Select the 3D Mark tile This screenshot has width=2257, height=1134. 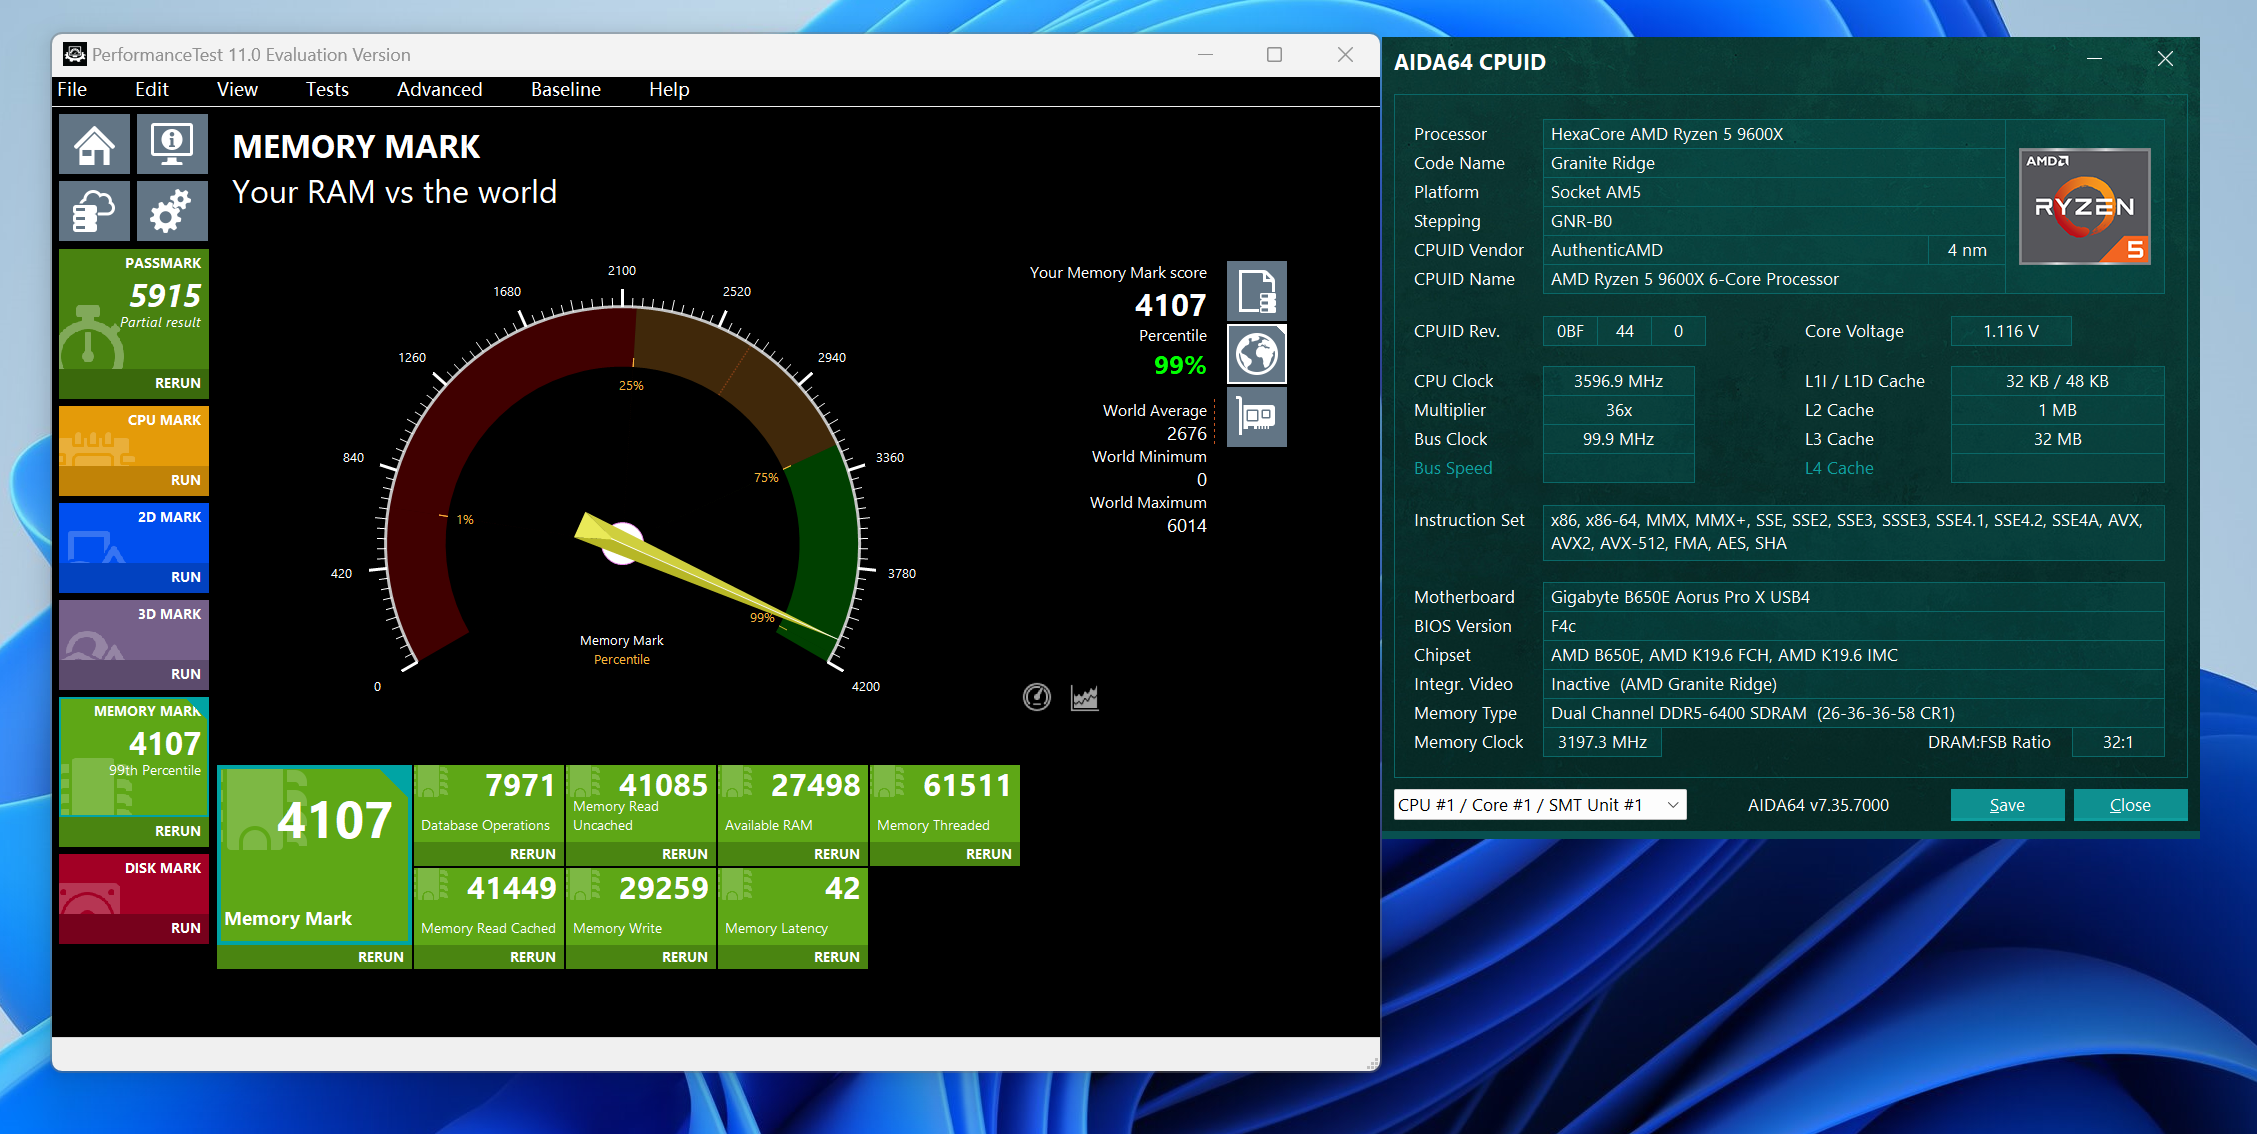coord(134,631)
